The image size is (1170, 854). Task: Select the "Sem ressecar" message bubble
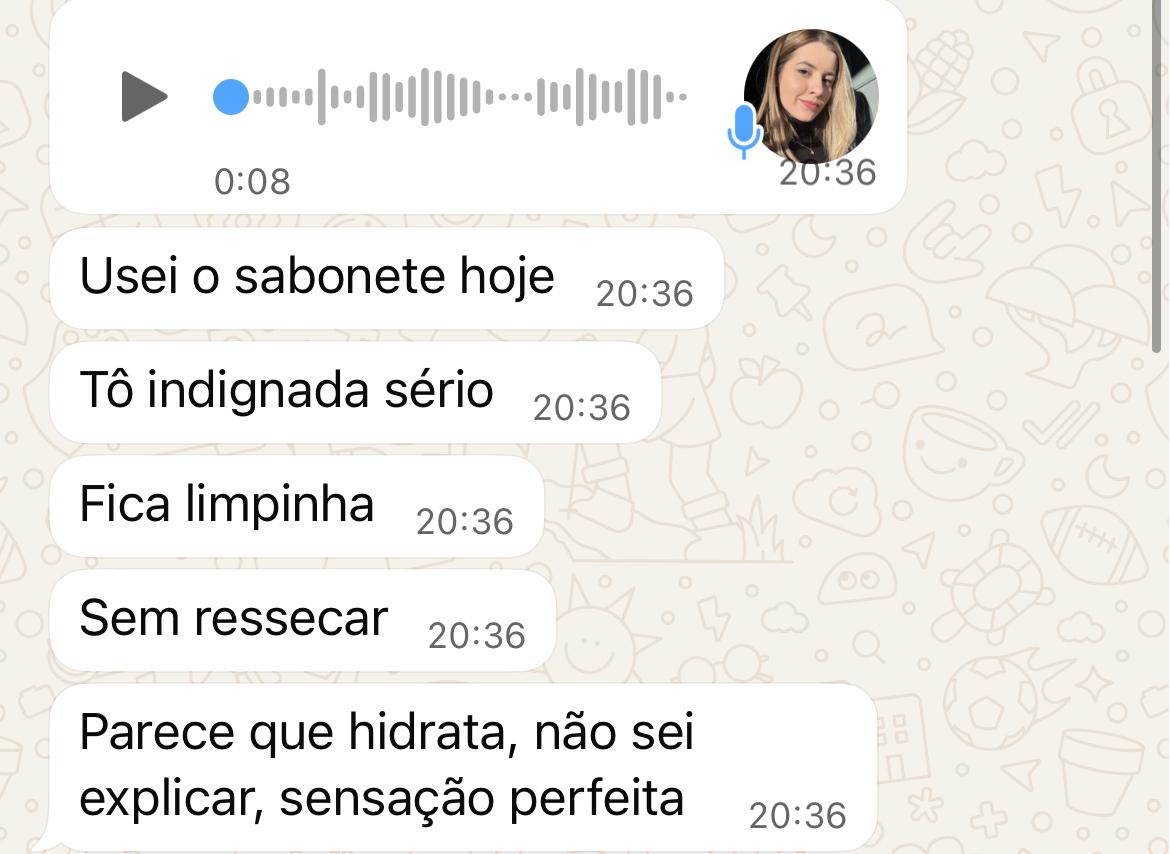(x=303, y=621)
